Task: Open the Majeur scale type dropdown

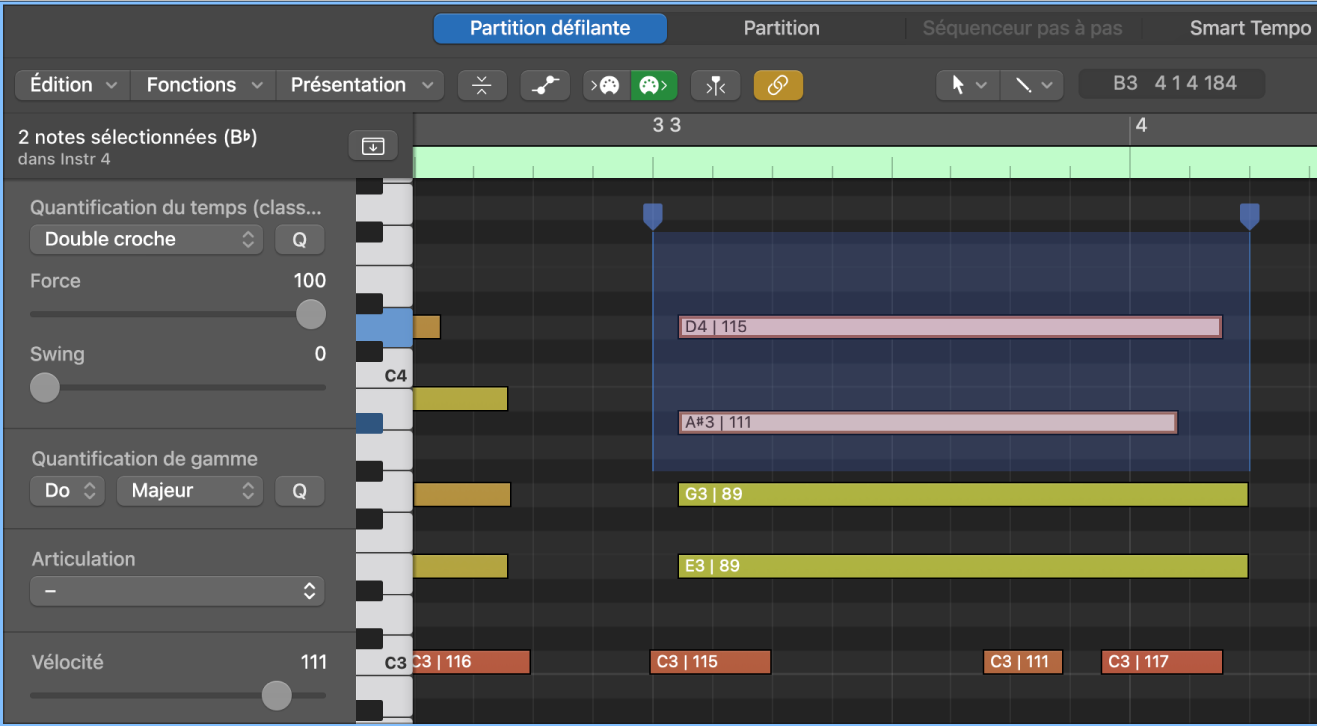Action: click(189, 491)
